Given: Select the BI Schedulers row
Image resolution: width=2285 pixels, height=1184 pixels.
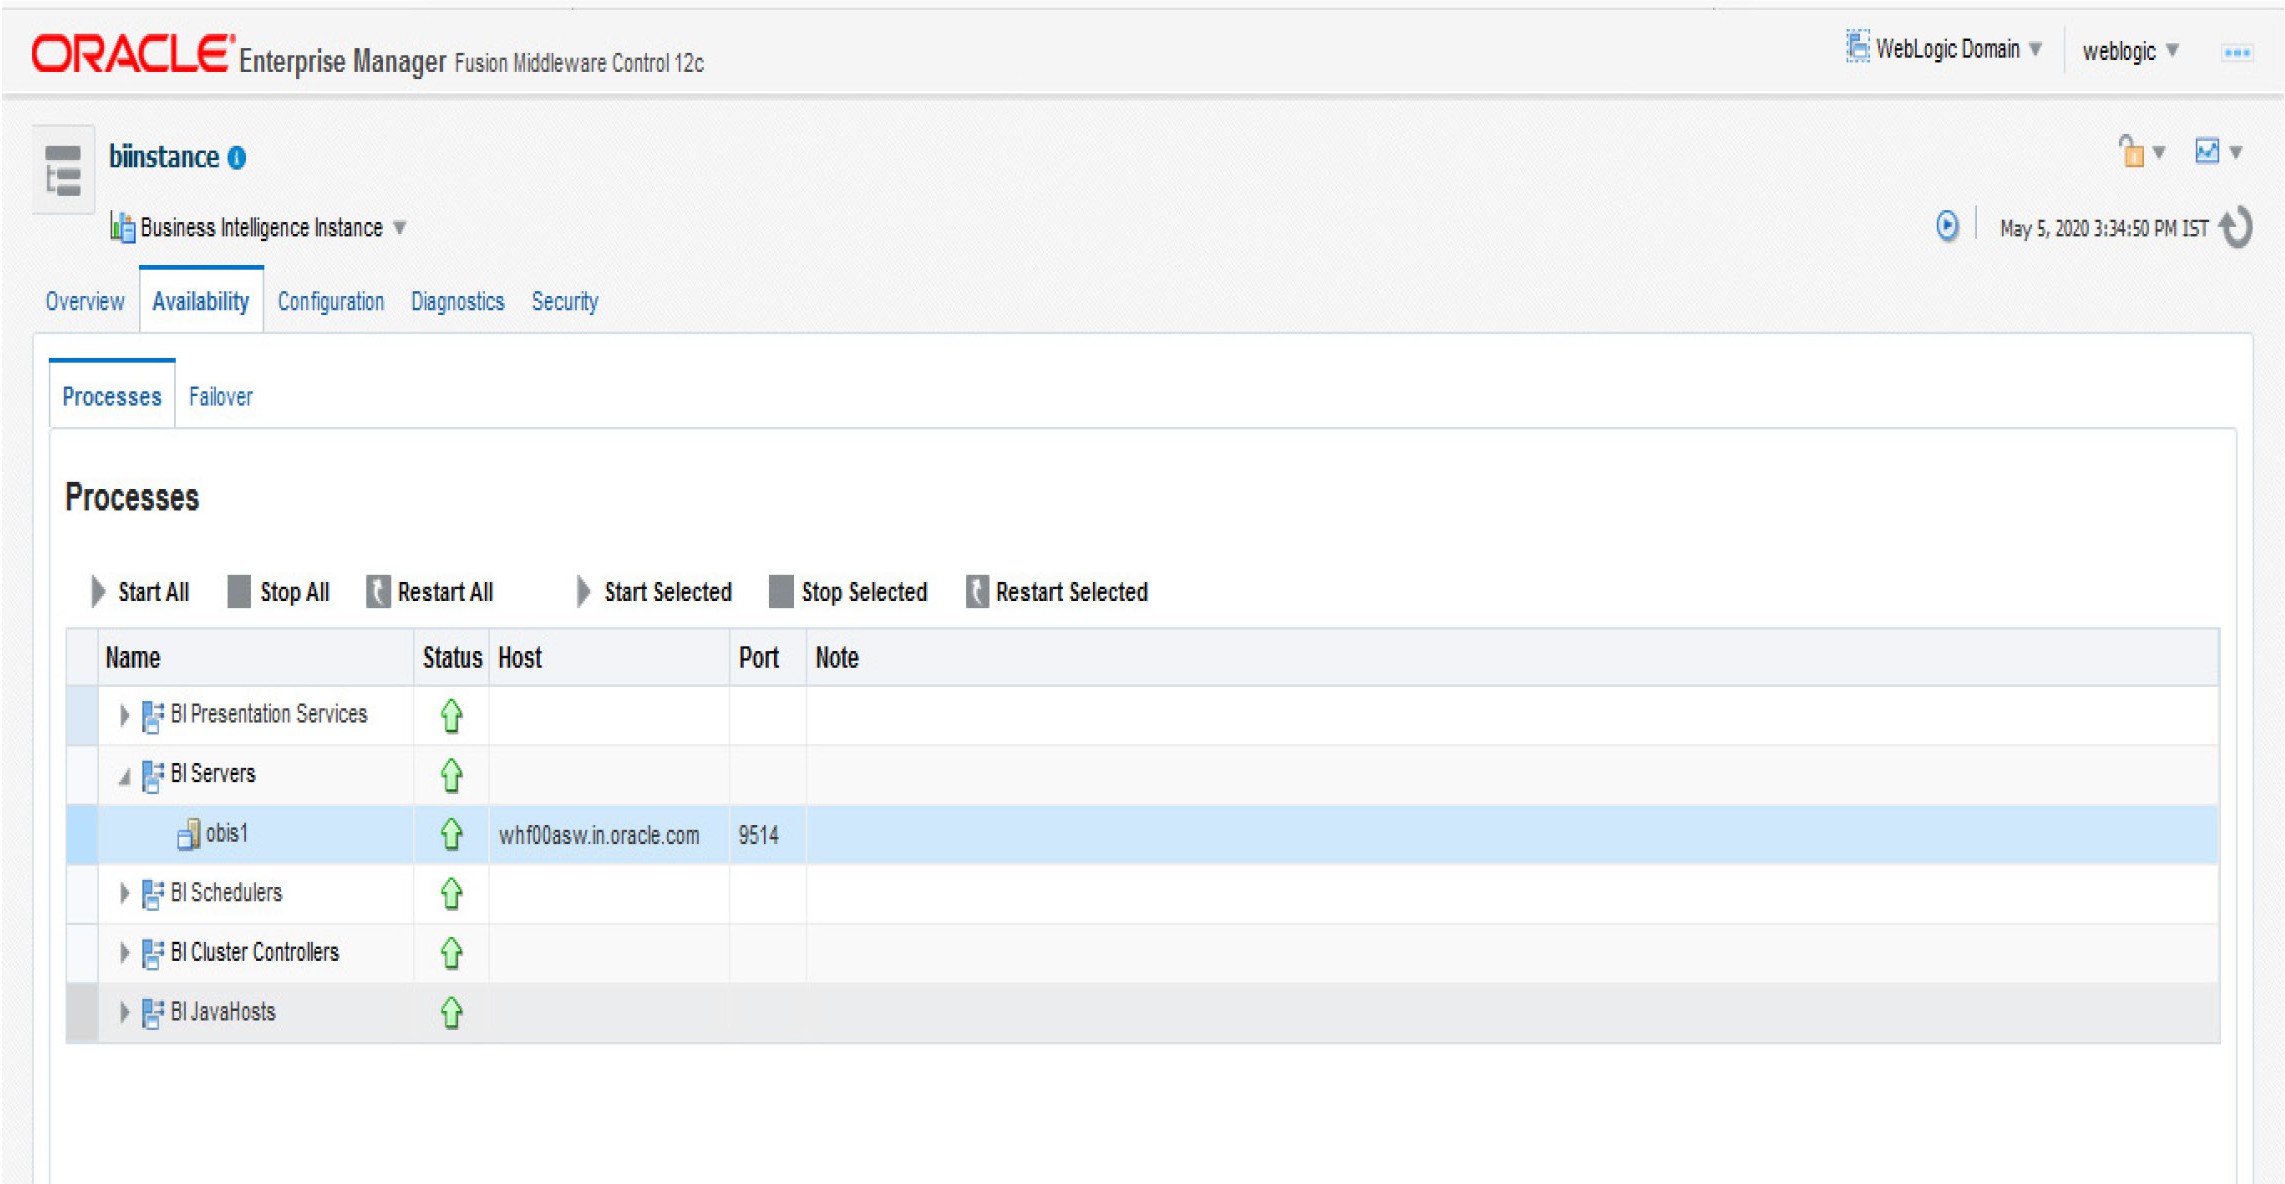Looking at the screenshot, I should click(x=1142, y=894).
